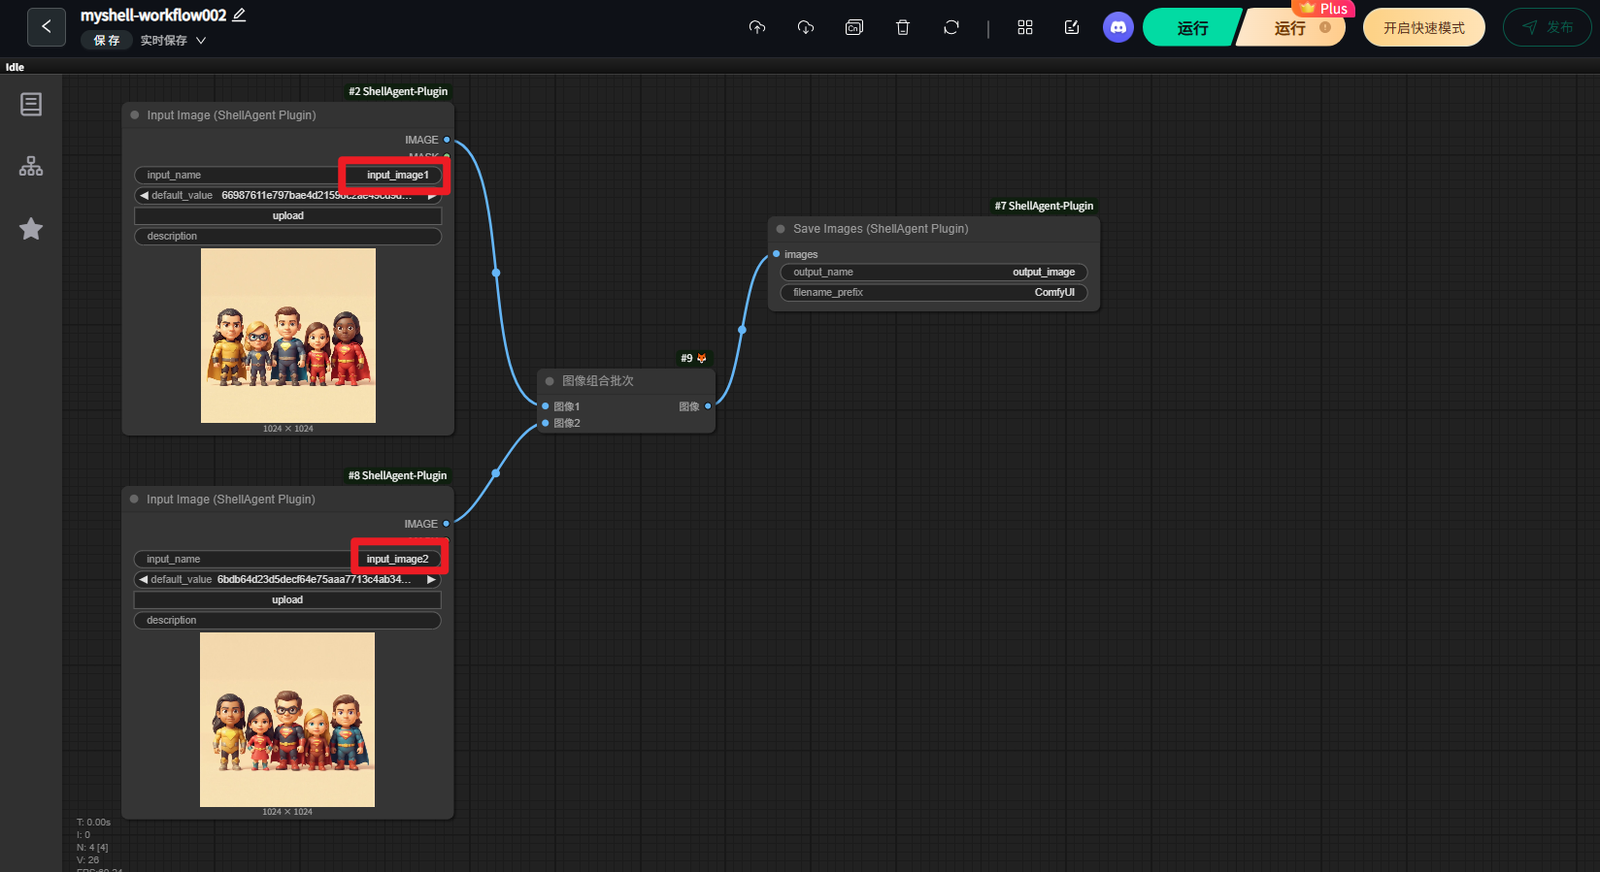The height and width of the screenshot is (872, 1600).
Task: Click the image preview in node #2
Action: pos(288,335)
